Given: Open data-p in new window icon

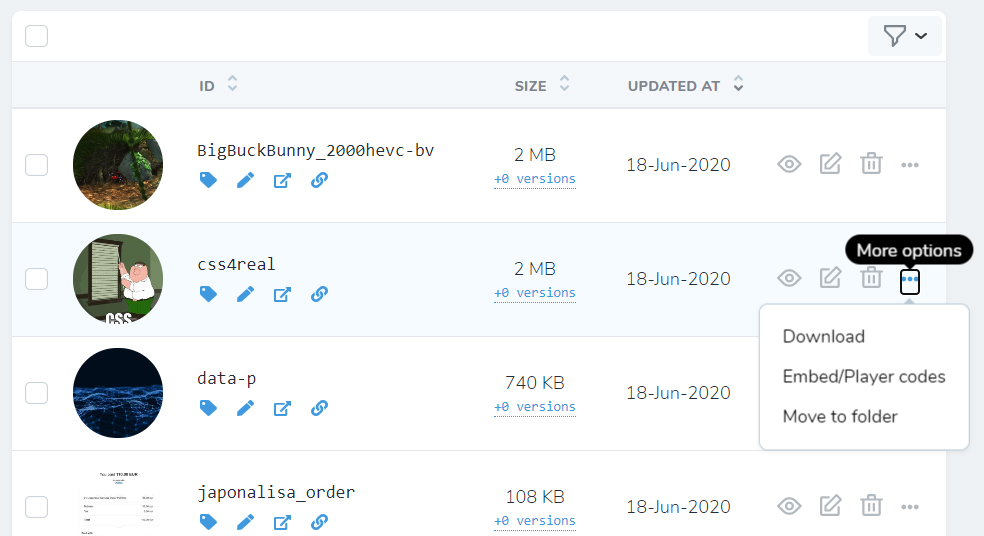Looking at the screenshot, I should 282,409.
